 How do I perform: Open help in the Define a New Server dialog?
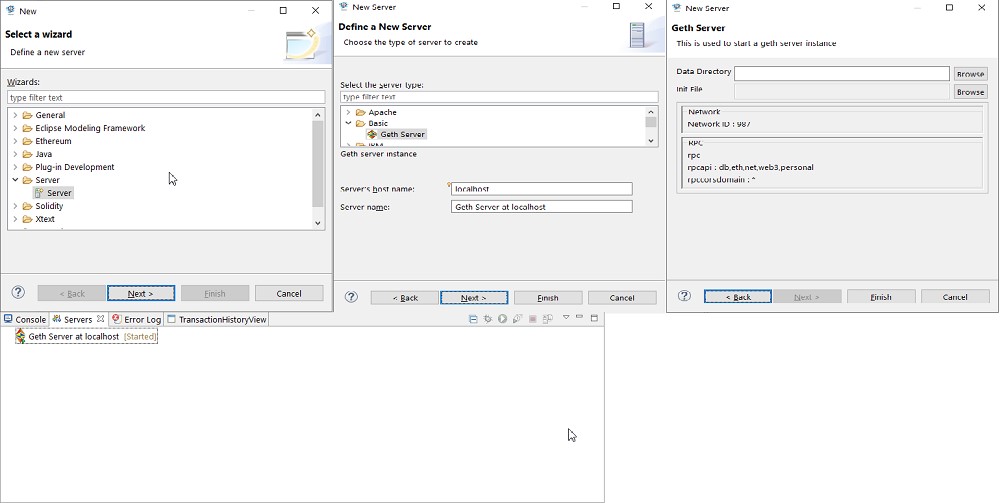point(351,297)
